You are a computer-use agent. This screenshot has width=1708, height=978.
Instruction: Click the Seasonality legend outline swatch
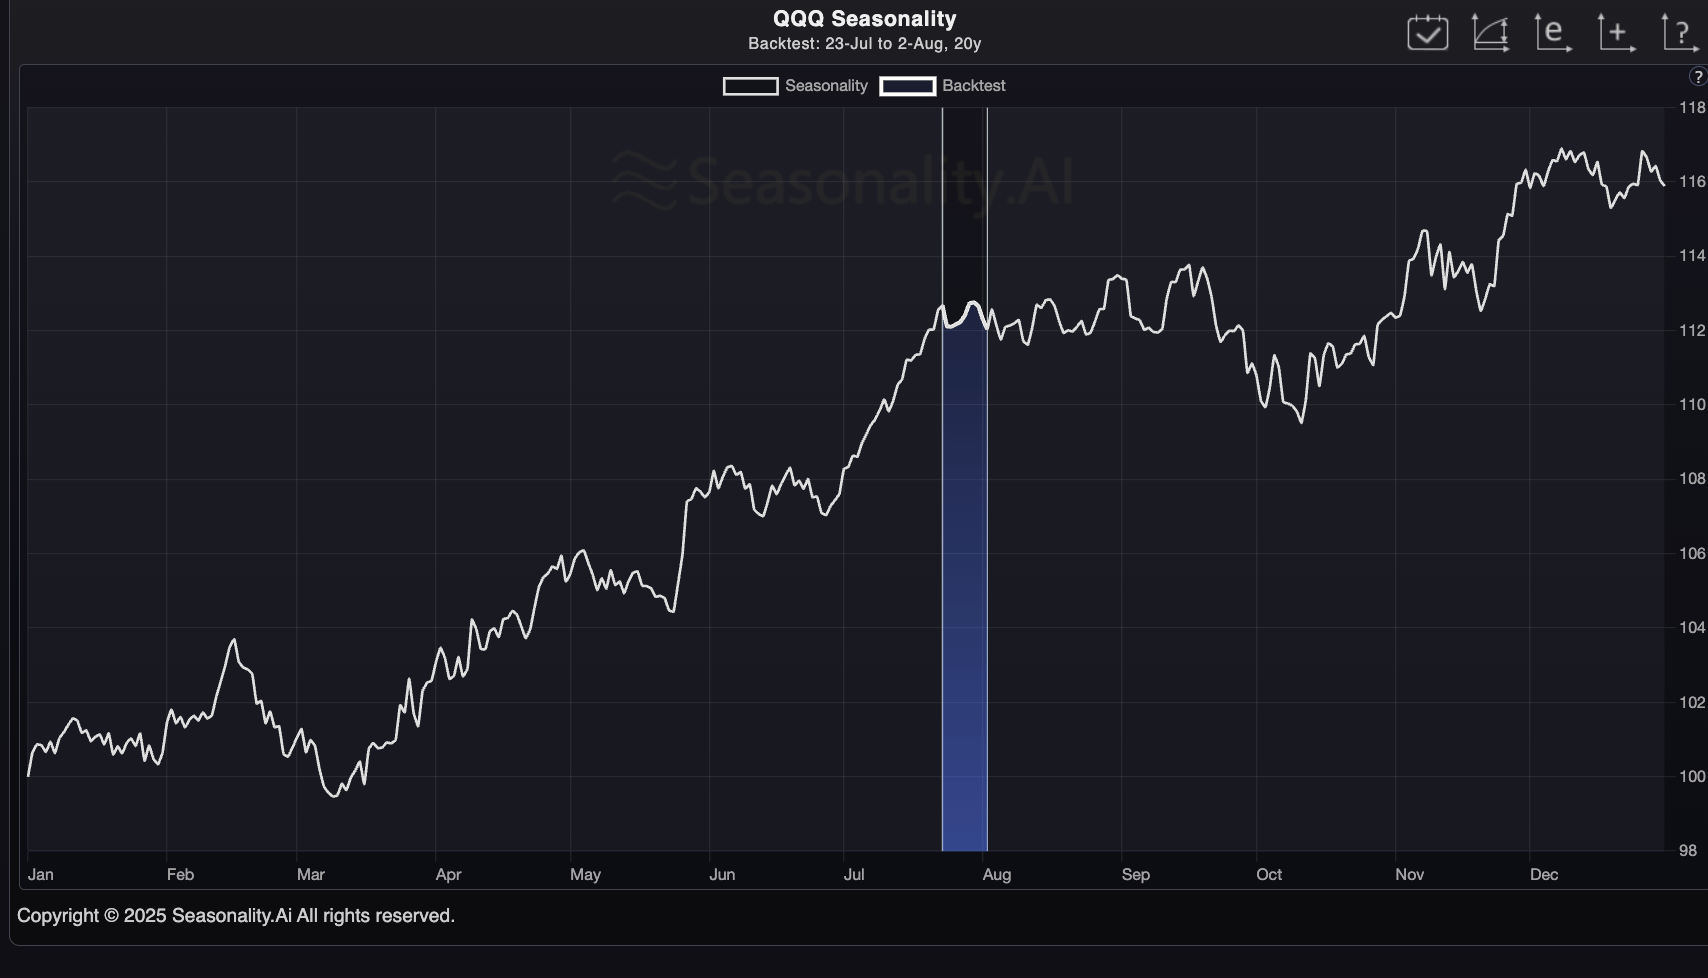[x=750, y=86]
